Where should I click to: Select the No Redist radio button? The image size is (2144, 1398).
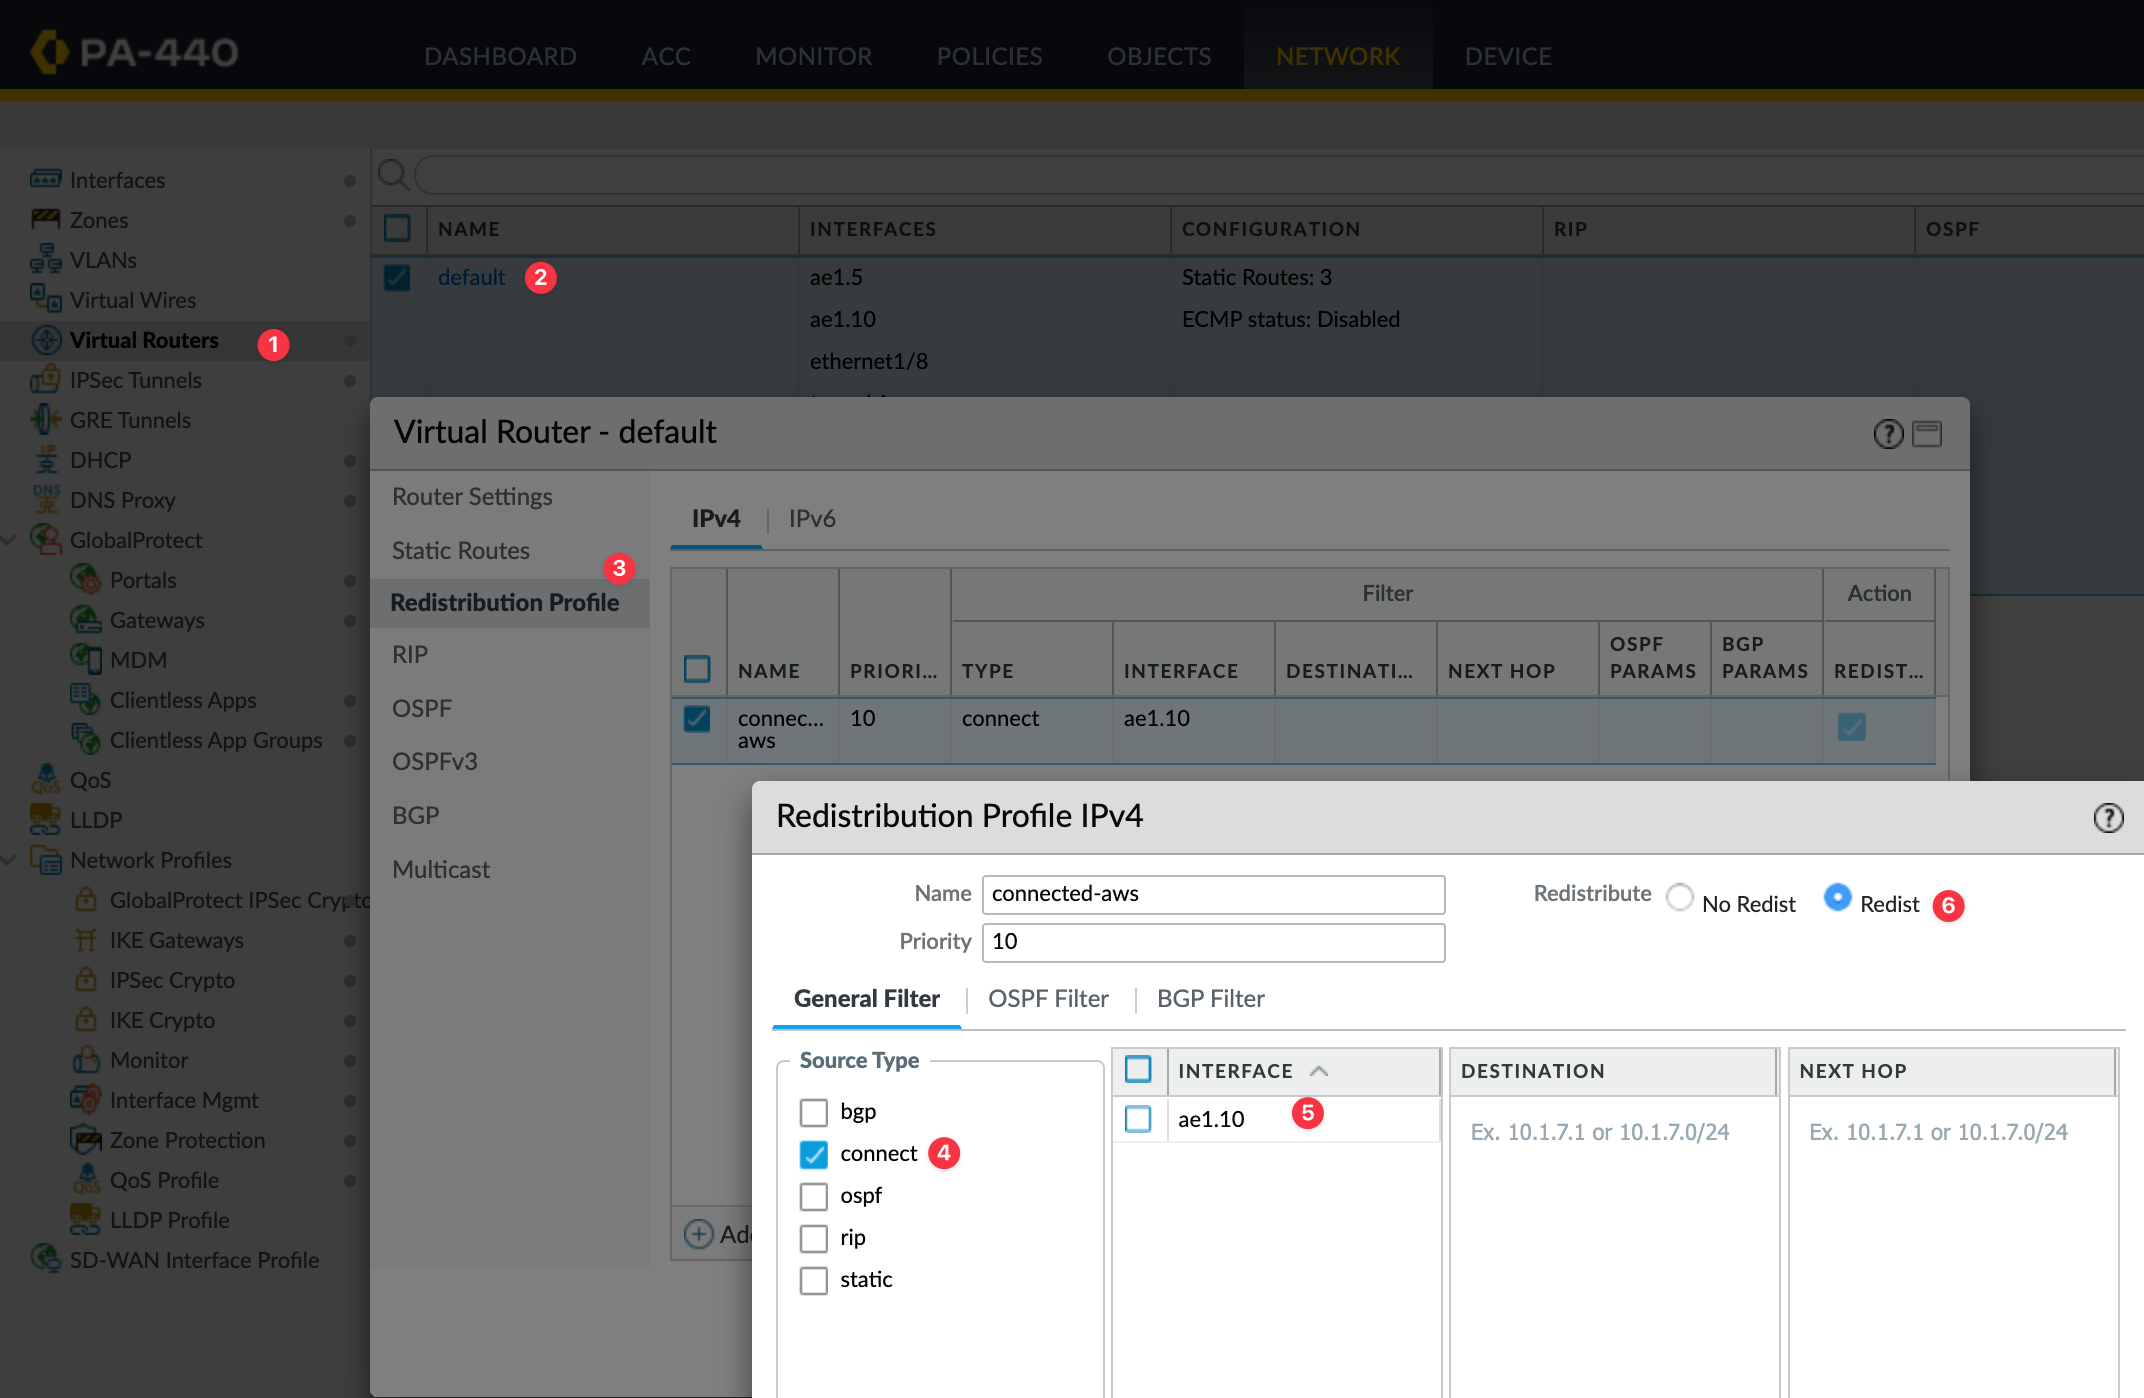[x=1680, y=897]
